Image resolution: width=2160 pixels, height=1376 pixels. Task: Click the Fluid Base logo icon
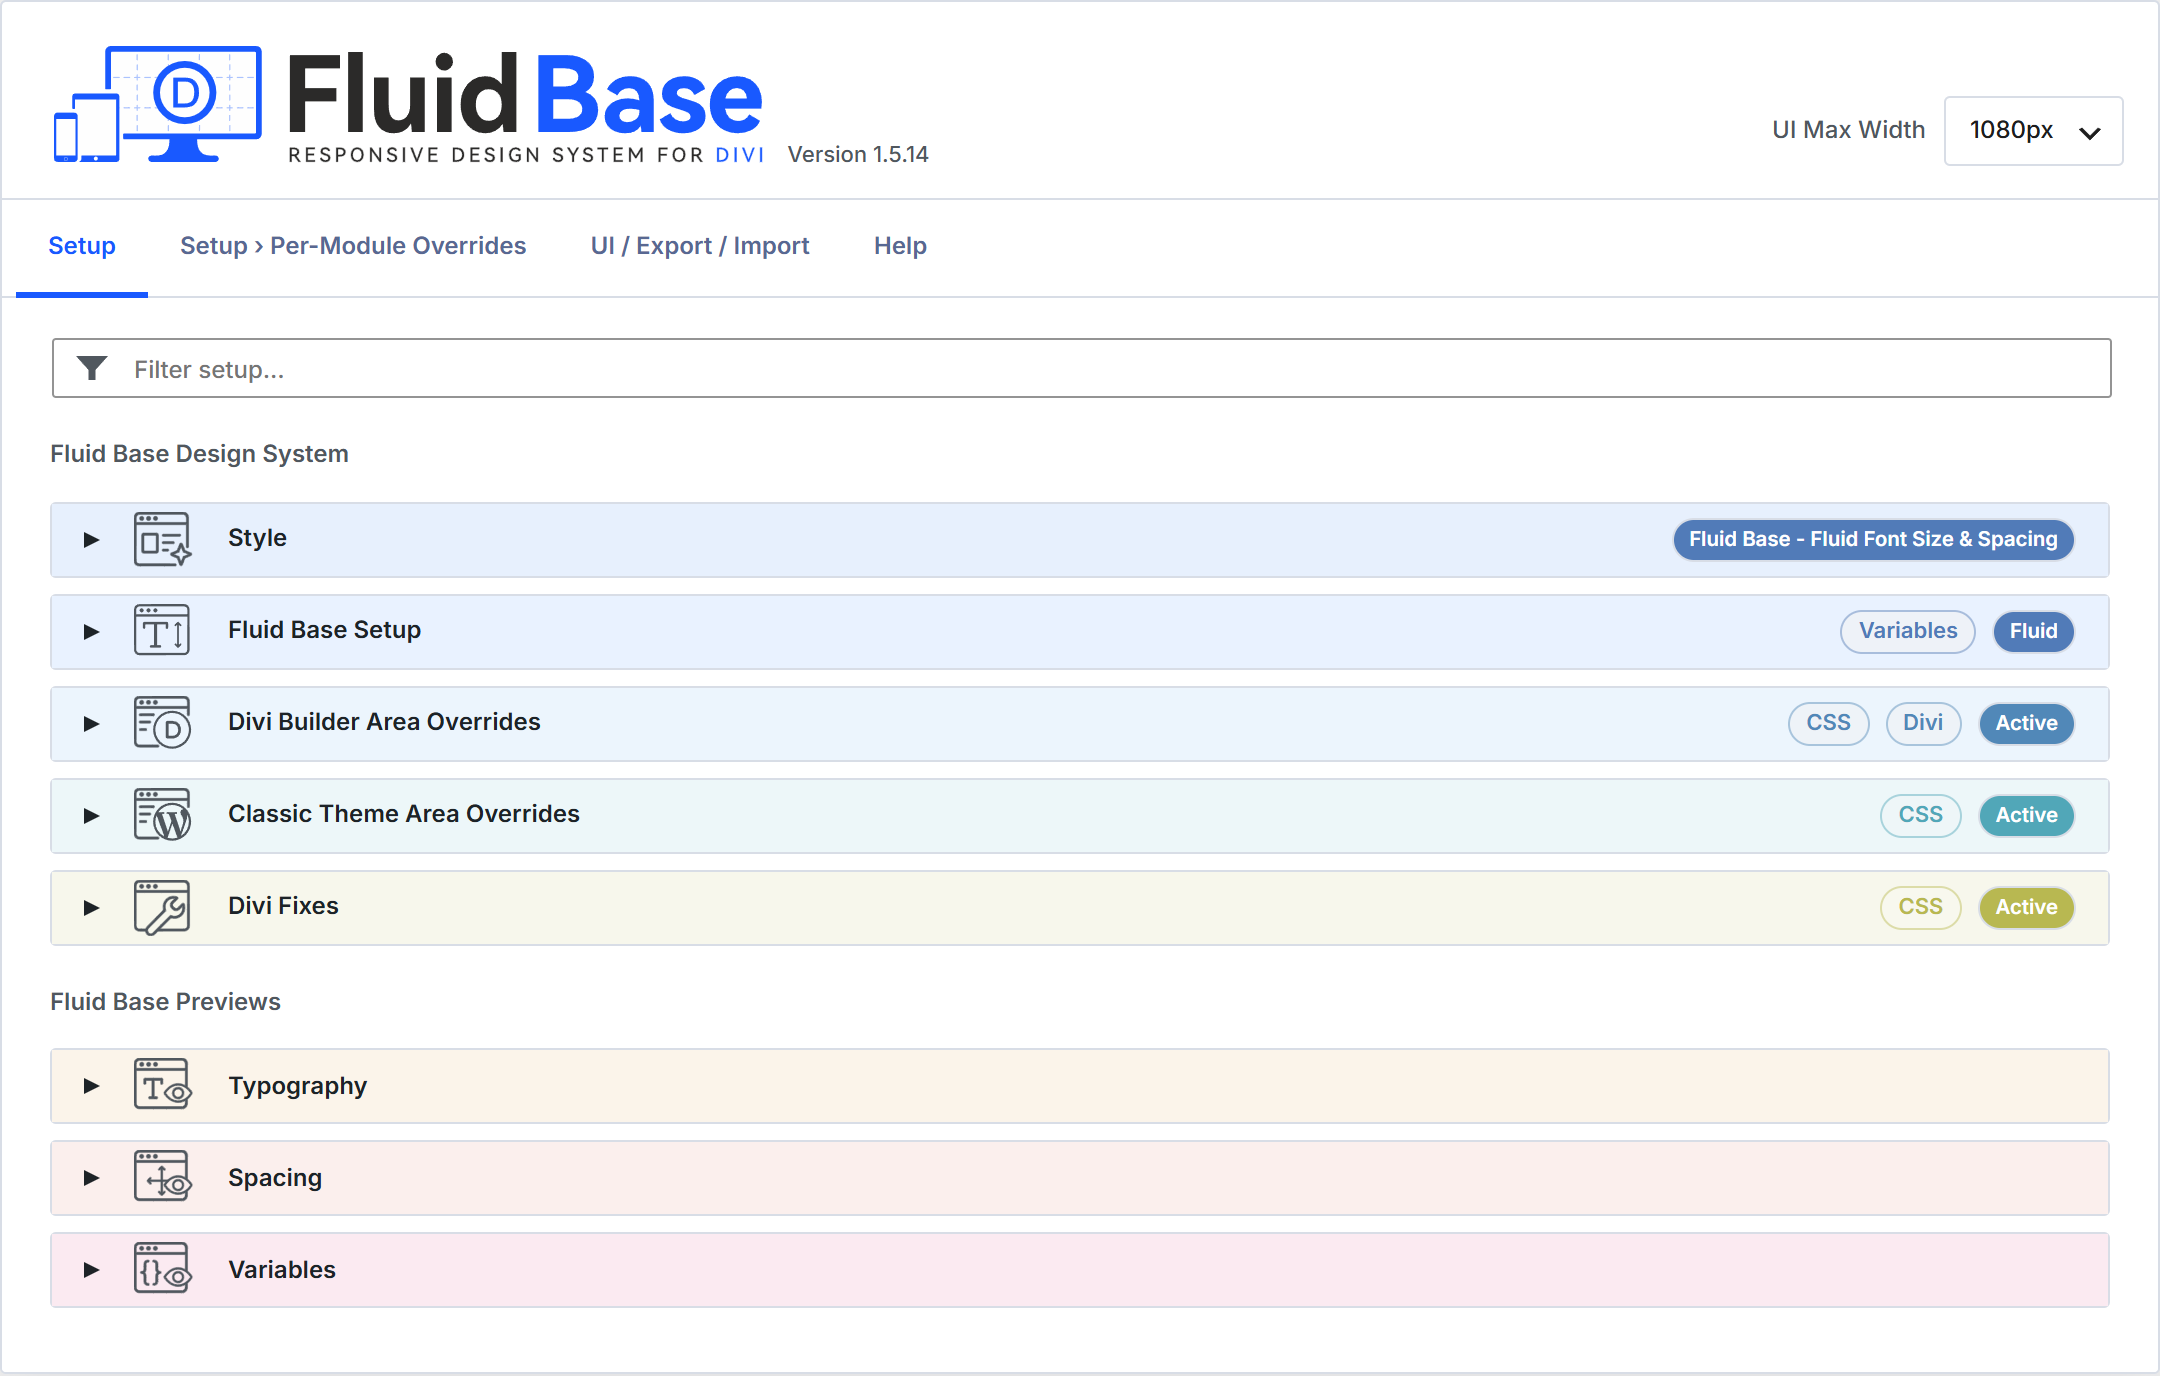click(158, 103)
